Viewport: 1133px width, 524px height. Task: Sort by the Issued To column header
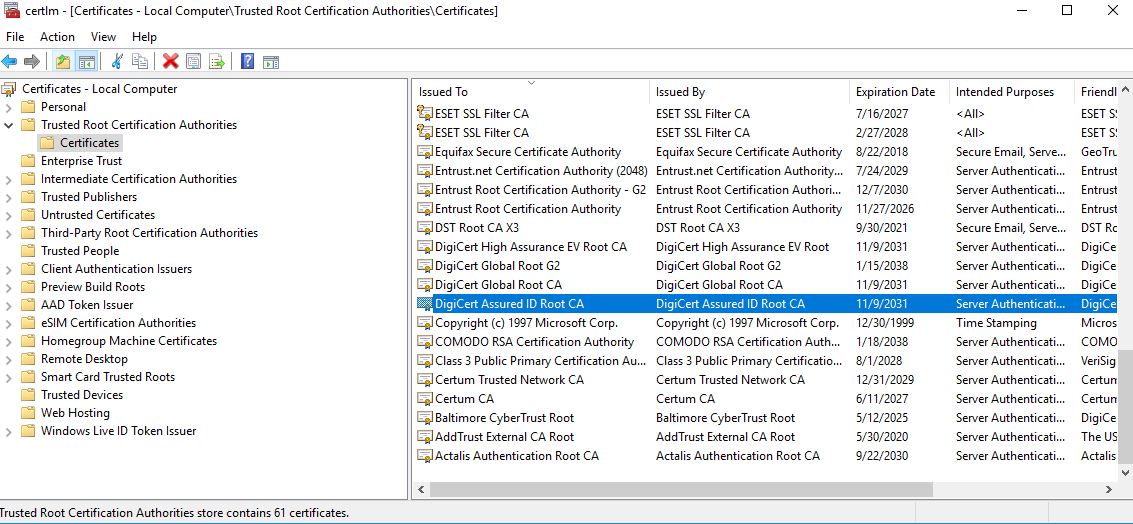pyautogui.click(x=531, y=92)
